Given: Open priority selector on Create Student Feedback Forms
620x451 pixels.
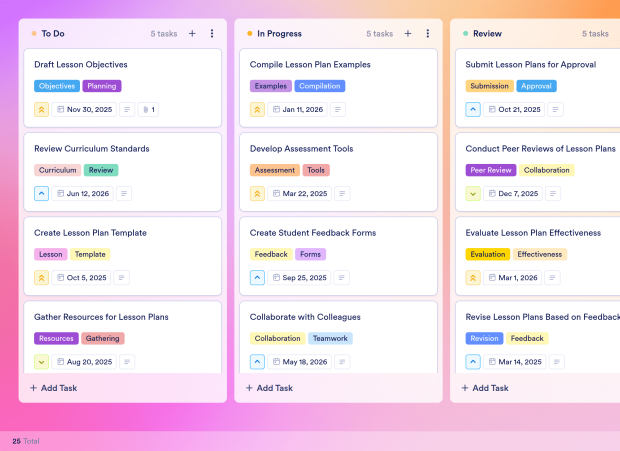Looking at the screenshot, I should point(257,278).
